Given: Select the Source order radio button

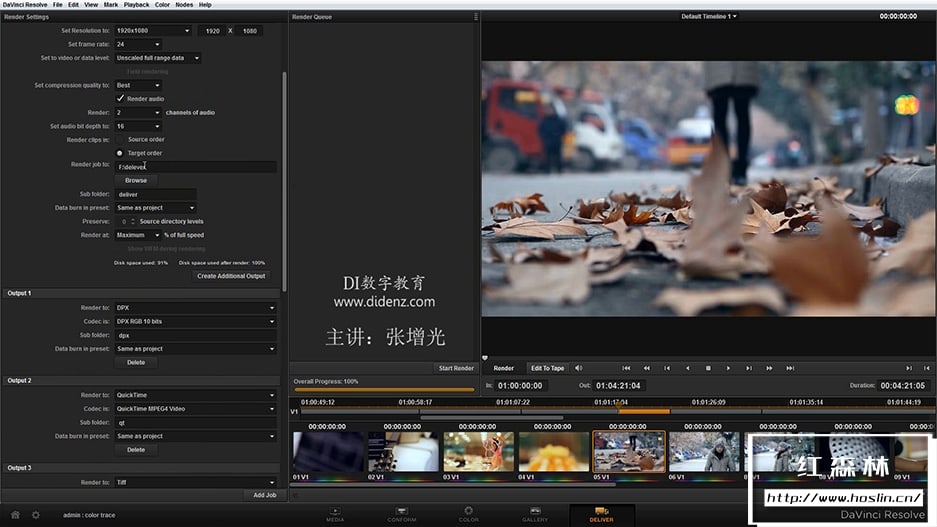Looking at the screenshot, I should coord(120,139).
